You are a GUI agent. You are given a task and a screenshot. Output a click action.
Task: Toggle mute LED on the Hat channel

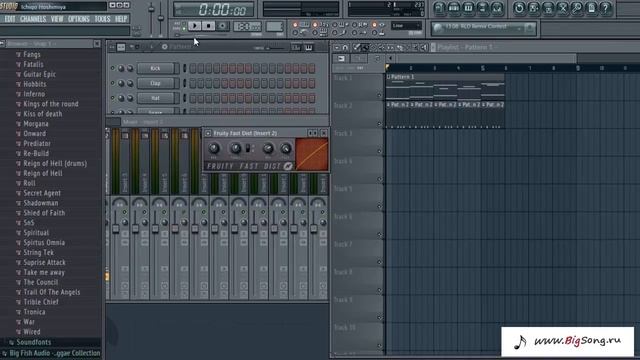pyautogui.click(x=113, y=98)
